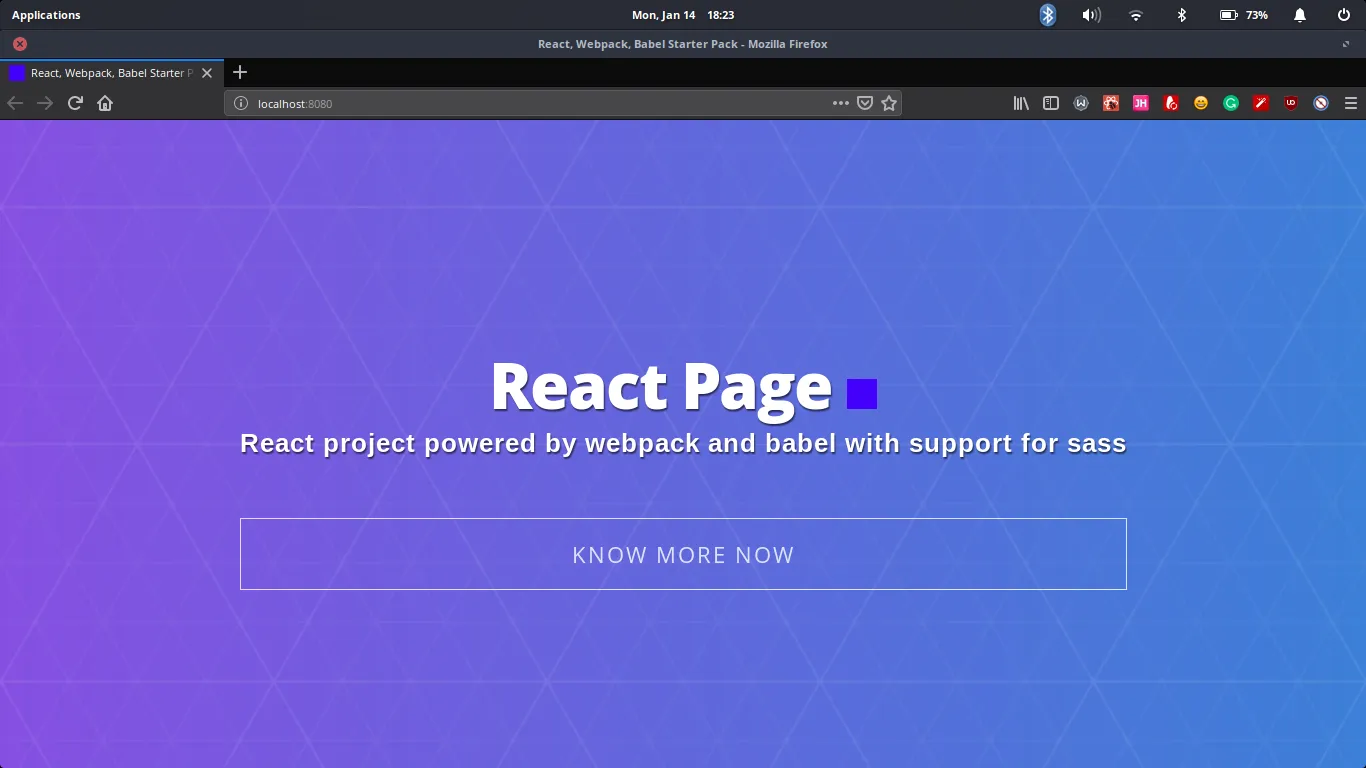
Task: Click the KNOW MORE NOW button
Action: point(683,554)
